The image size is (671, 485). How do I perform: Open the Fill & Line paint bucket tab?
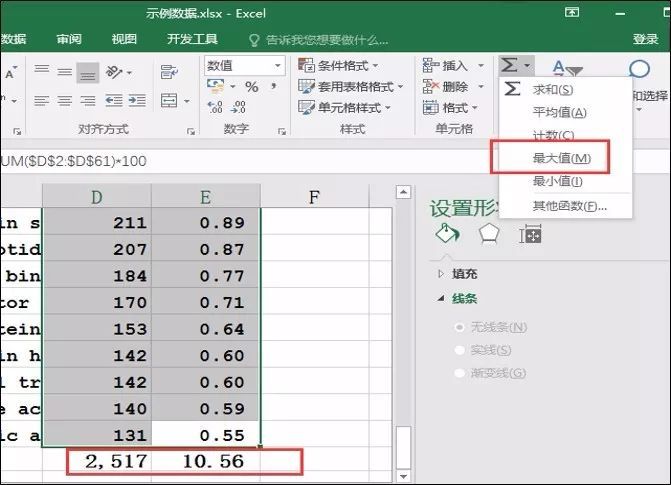point(447,233)
